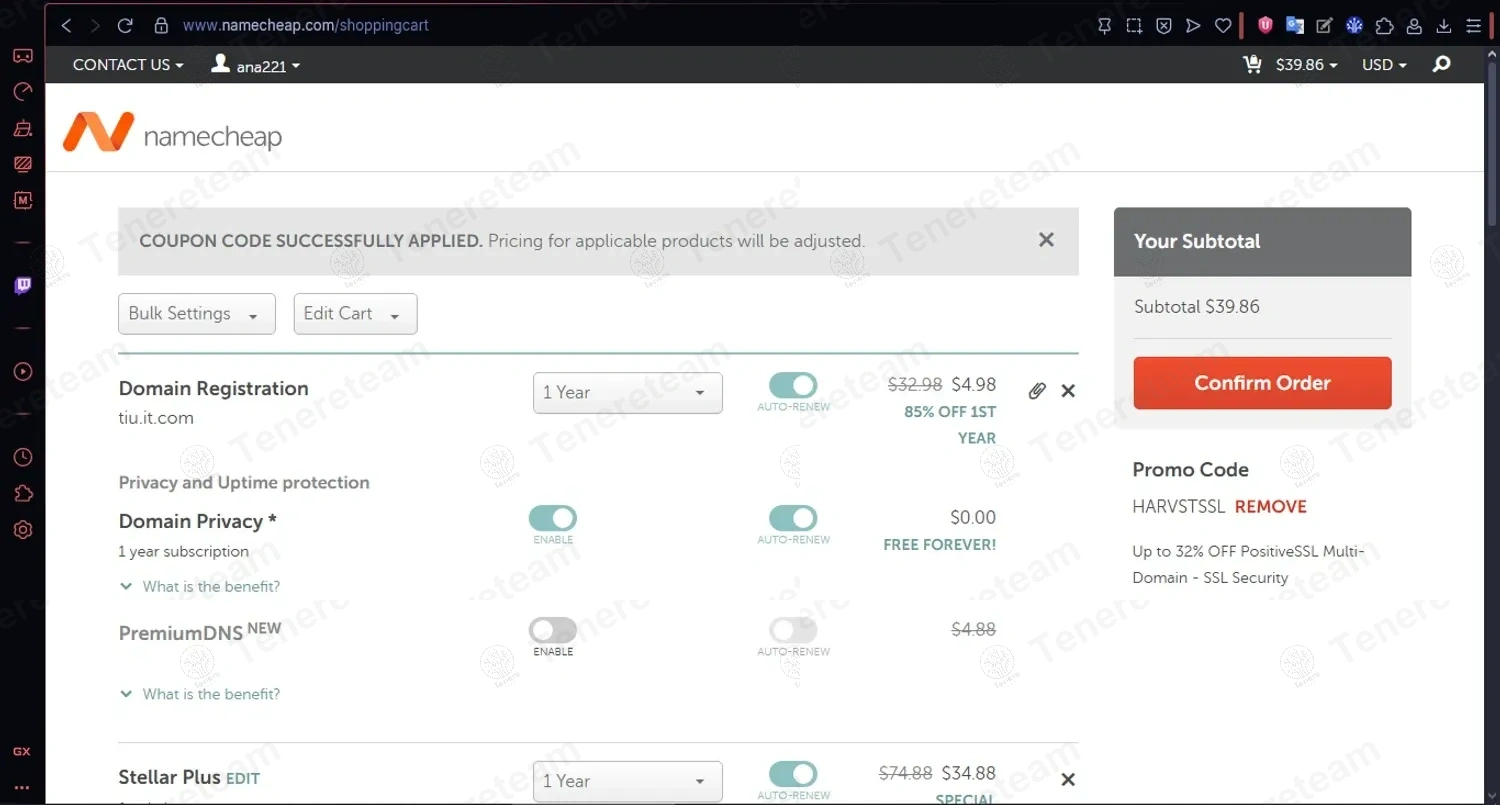Click the heart bookmark icon in address bar
This screenshot has height=805, width=1500.
1223,26
